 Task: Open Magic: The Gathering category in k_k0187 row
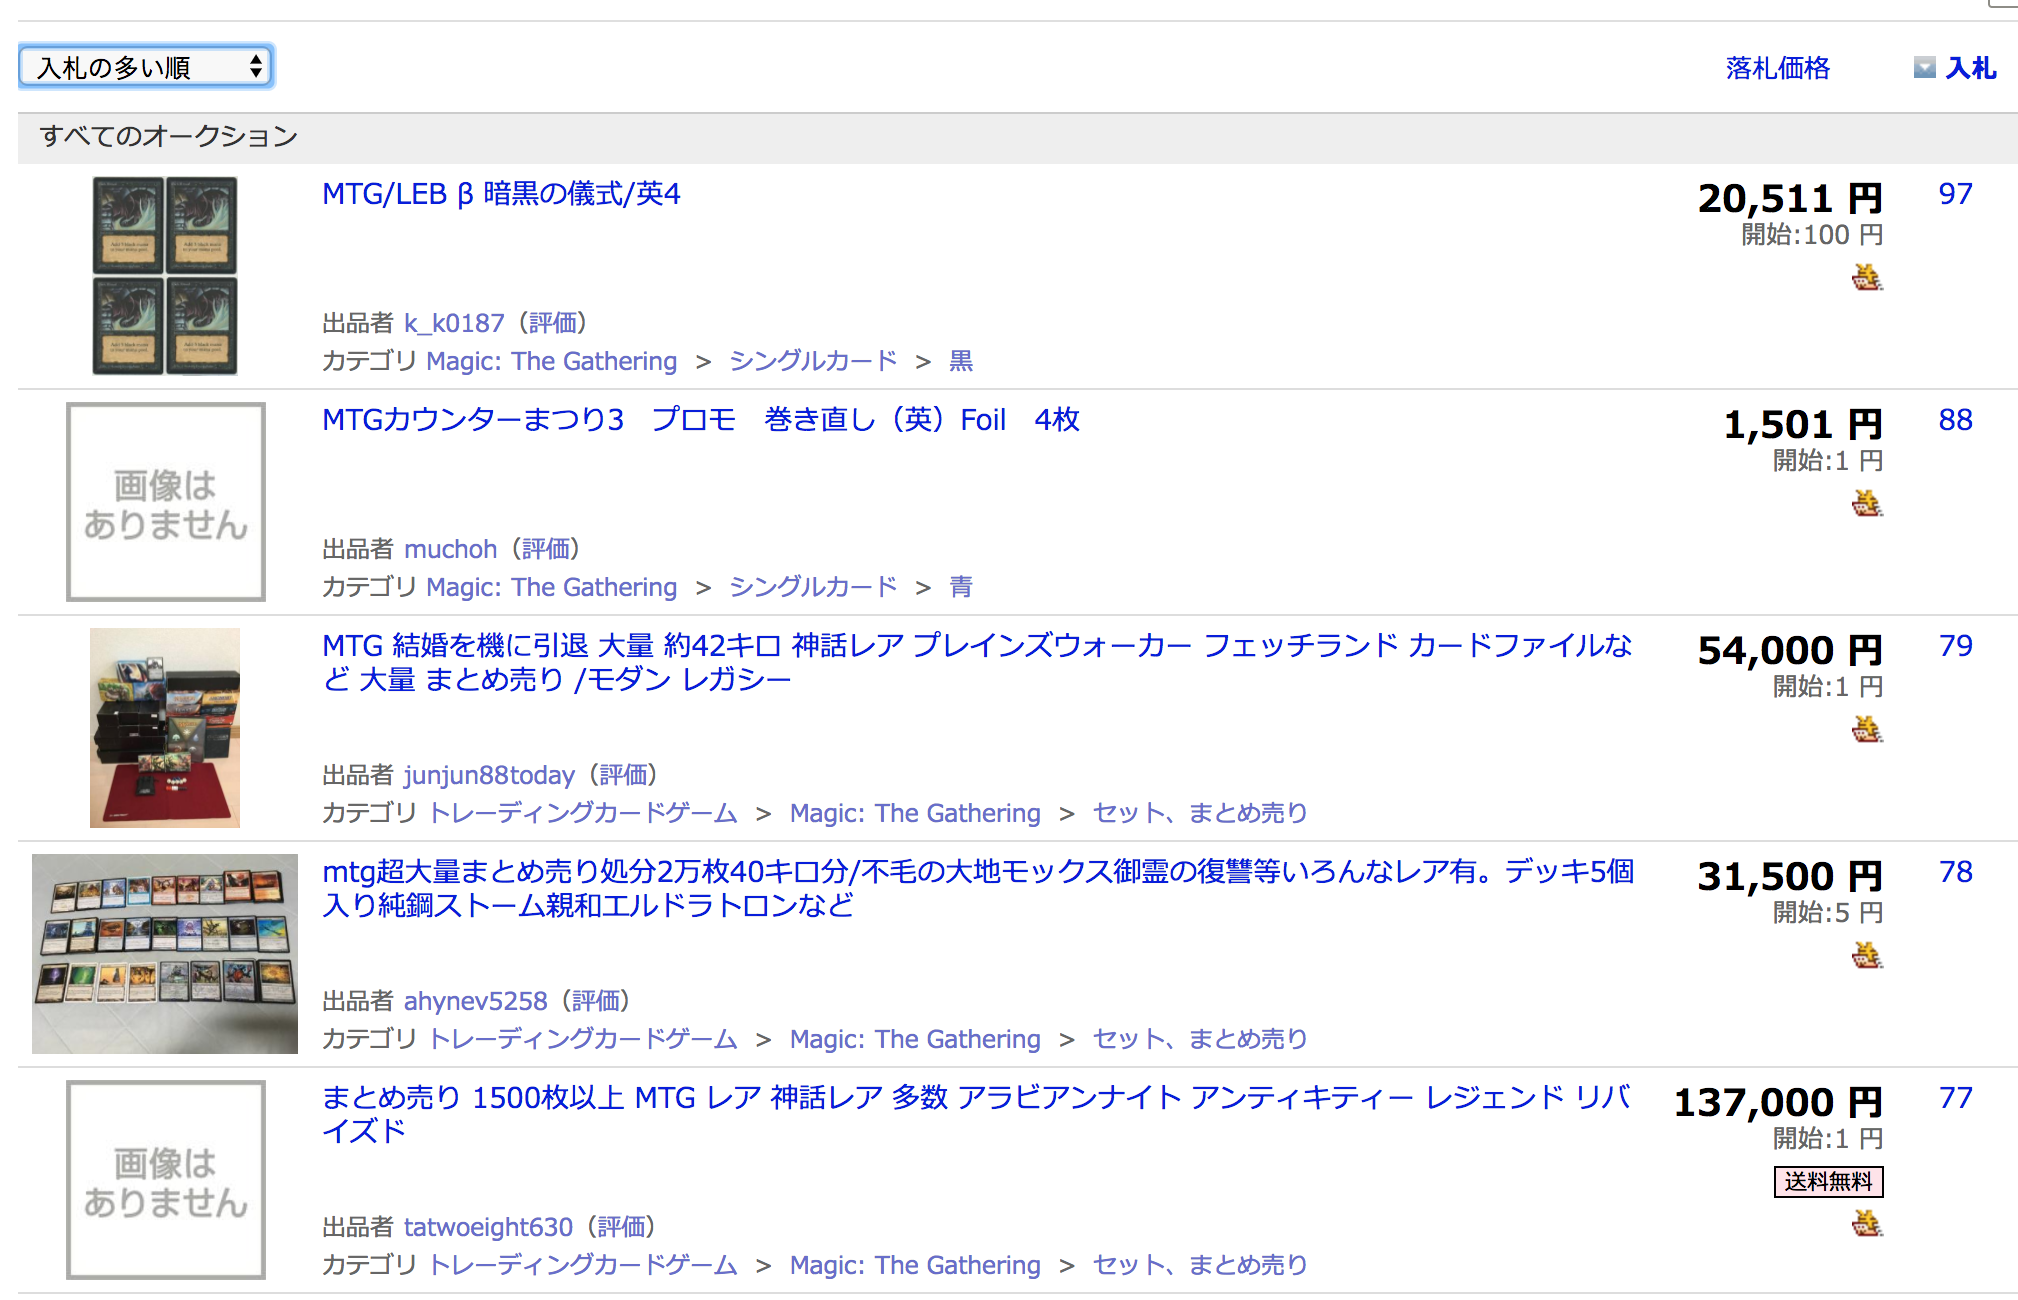click(x=552, y=361)
